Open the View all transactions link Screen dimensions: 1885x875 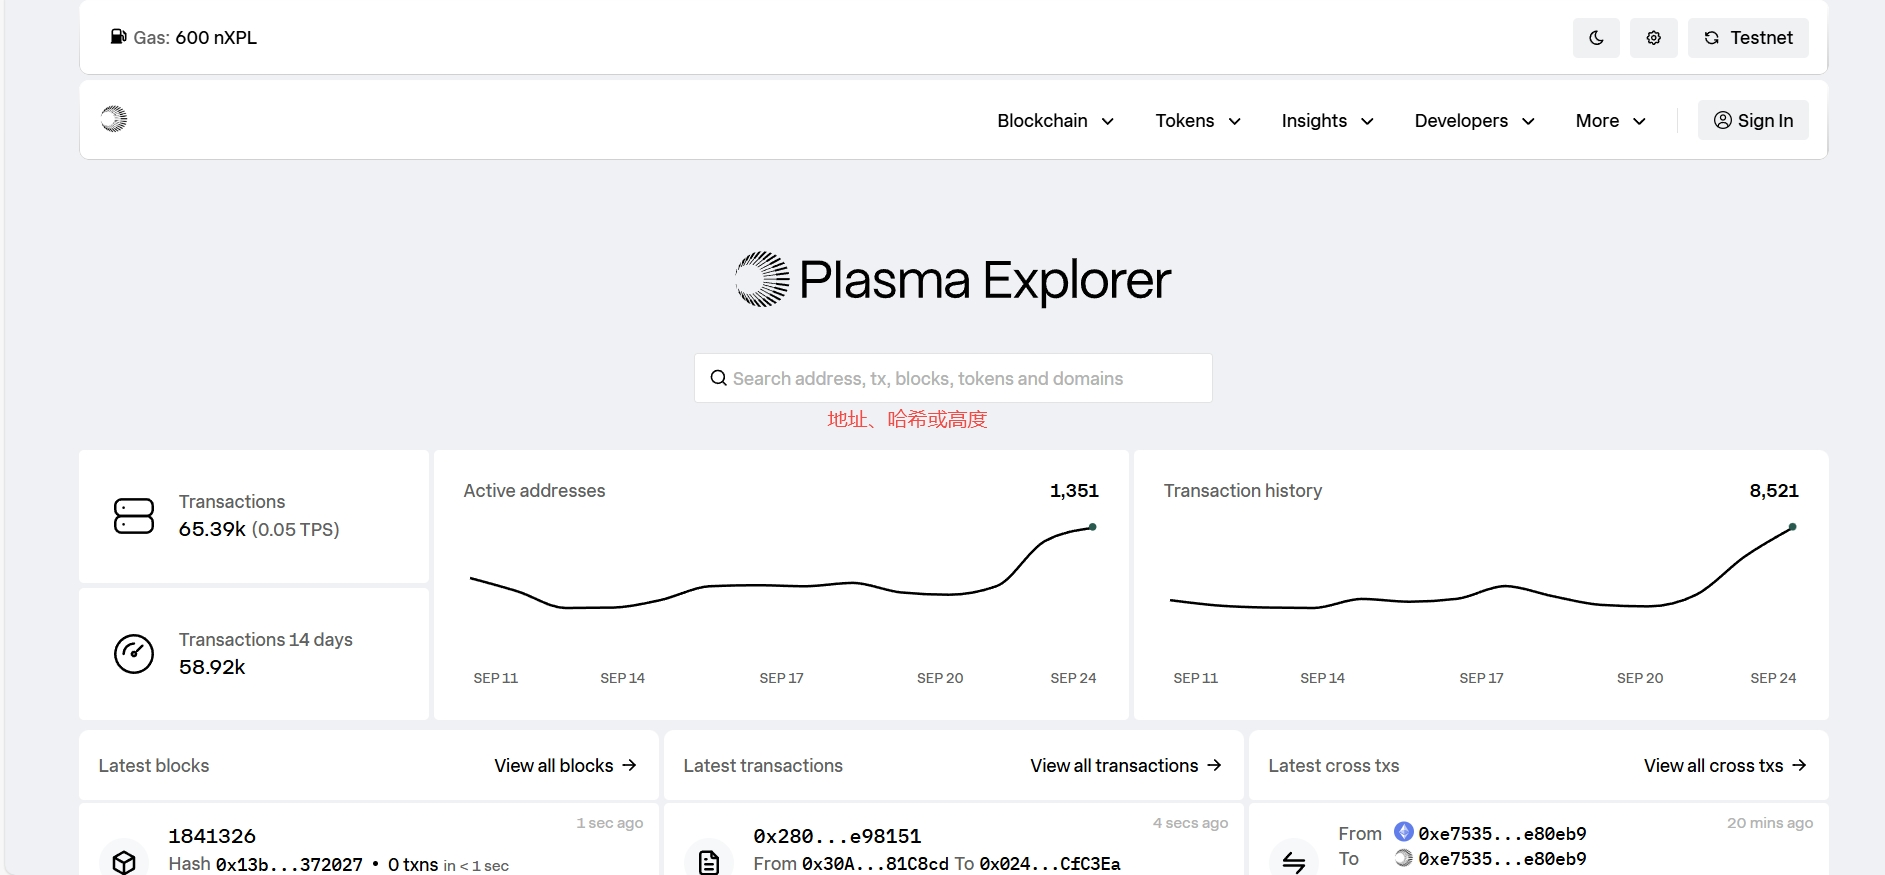(x=1126, y=766)
